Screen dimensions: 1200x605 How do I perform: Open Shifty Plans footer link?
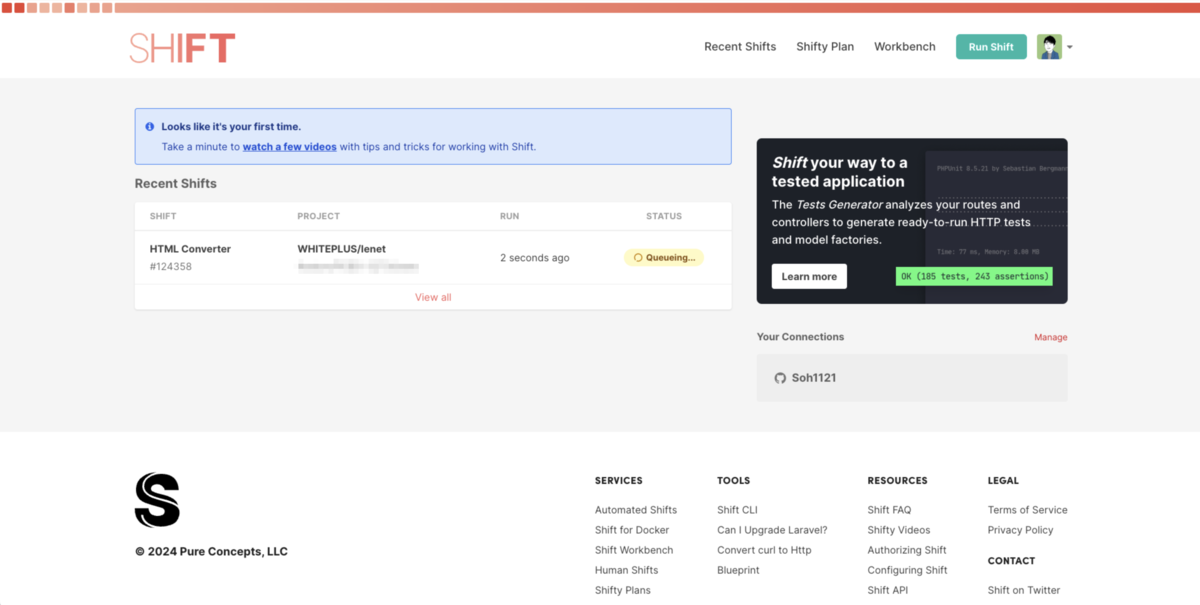tap(623, 590)
